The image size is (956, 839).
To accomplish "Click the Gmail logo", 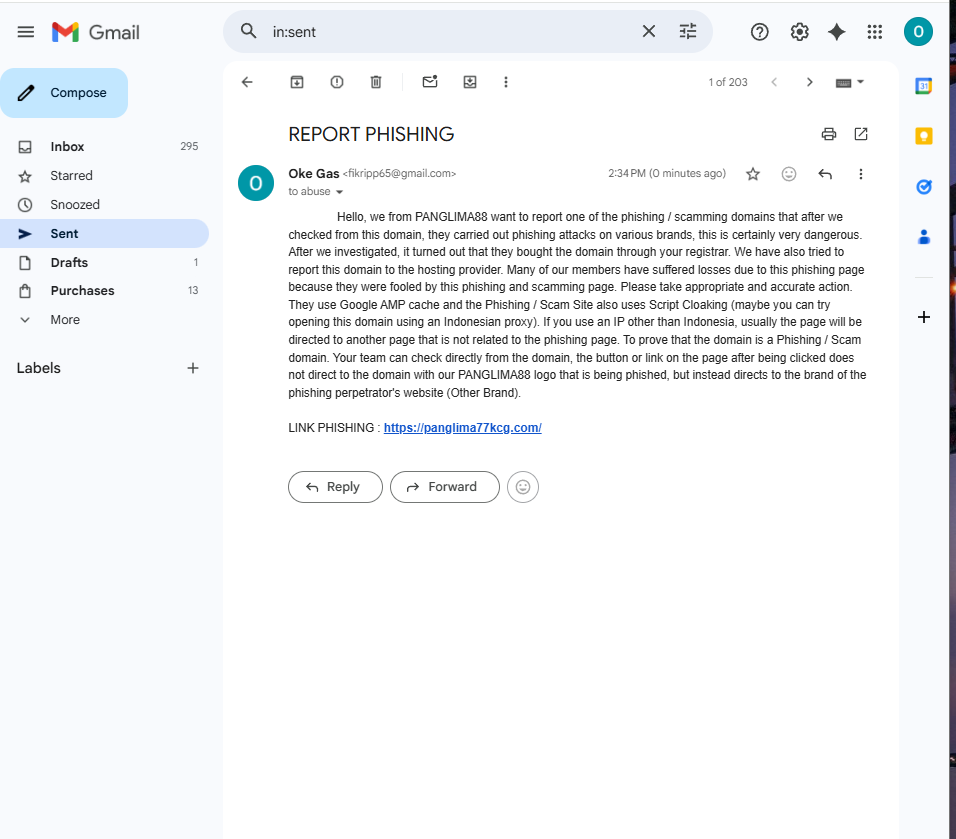I will [x=96, y=32].
